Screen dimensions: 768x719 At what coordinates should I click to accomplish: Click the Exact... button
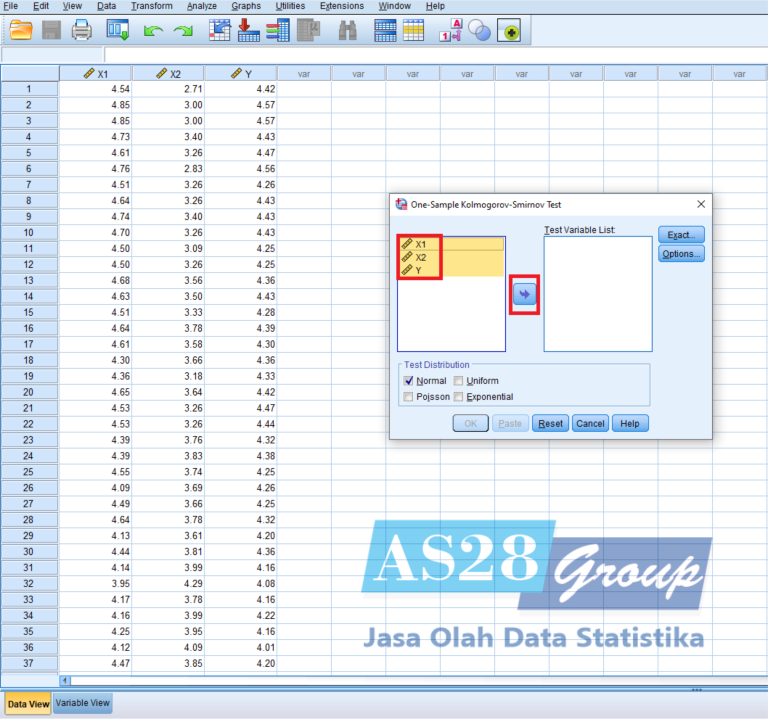[x=681, y=234]
